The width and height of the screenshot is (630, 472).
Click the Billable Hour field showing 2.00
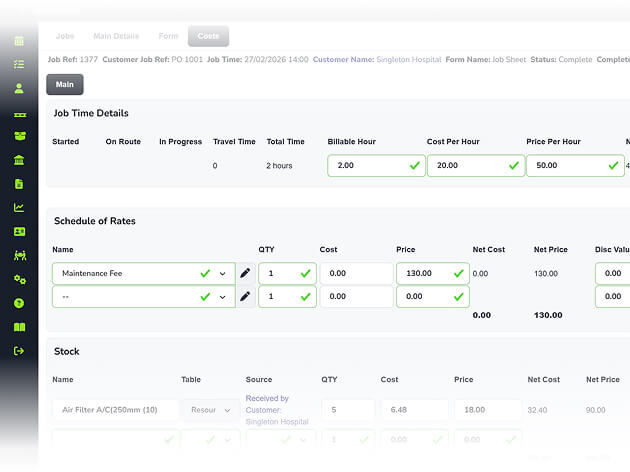(376, 166)
